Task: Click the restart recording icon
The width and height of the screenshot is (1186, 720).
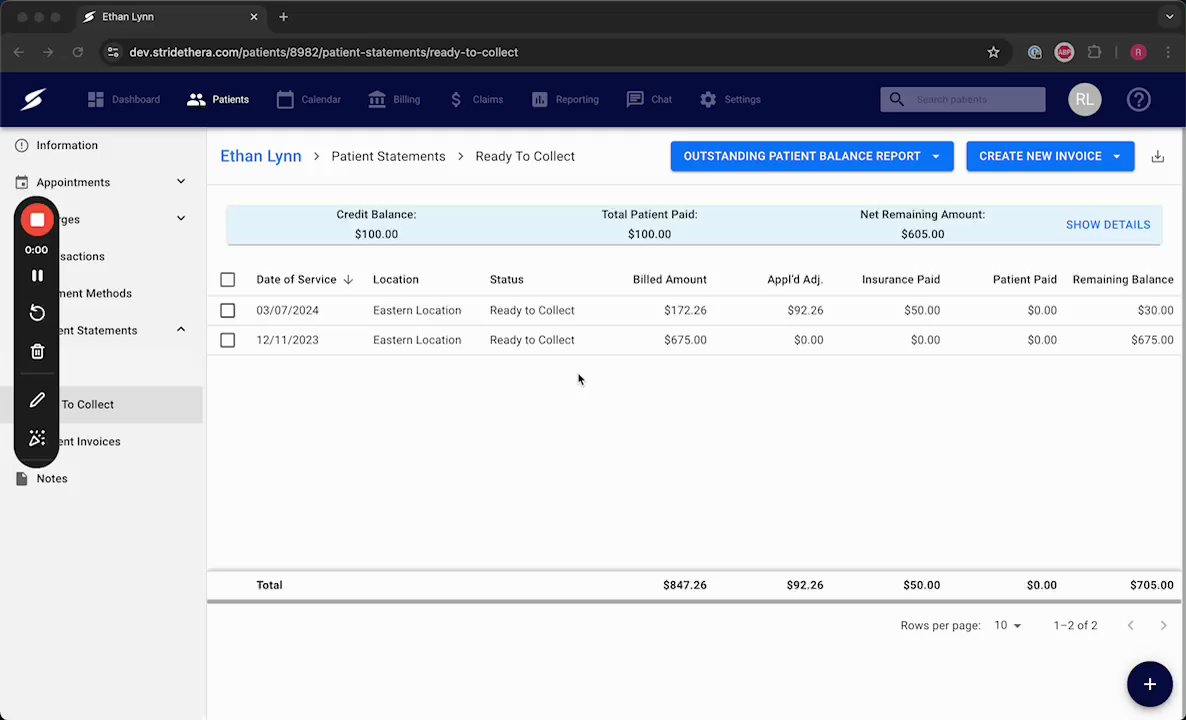Action: pyautogui.click(x=37, y=313)
